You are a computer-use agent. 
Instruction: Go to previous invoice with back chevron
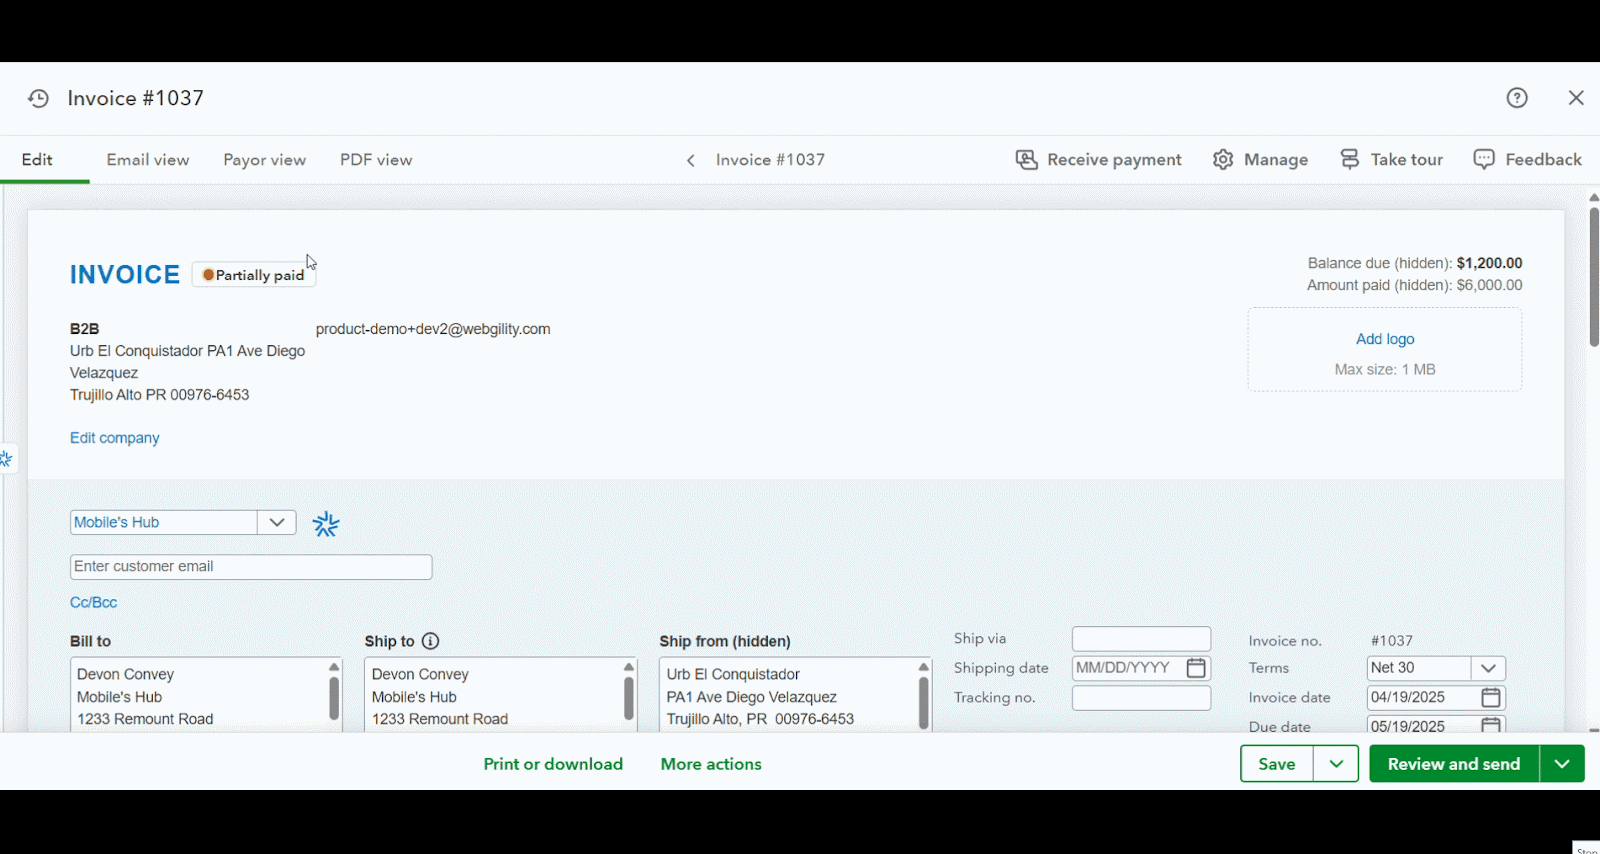691,161
